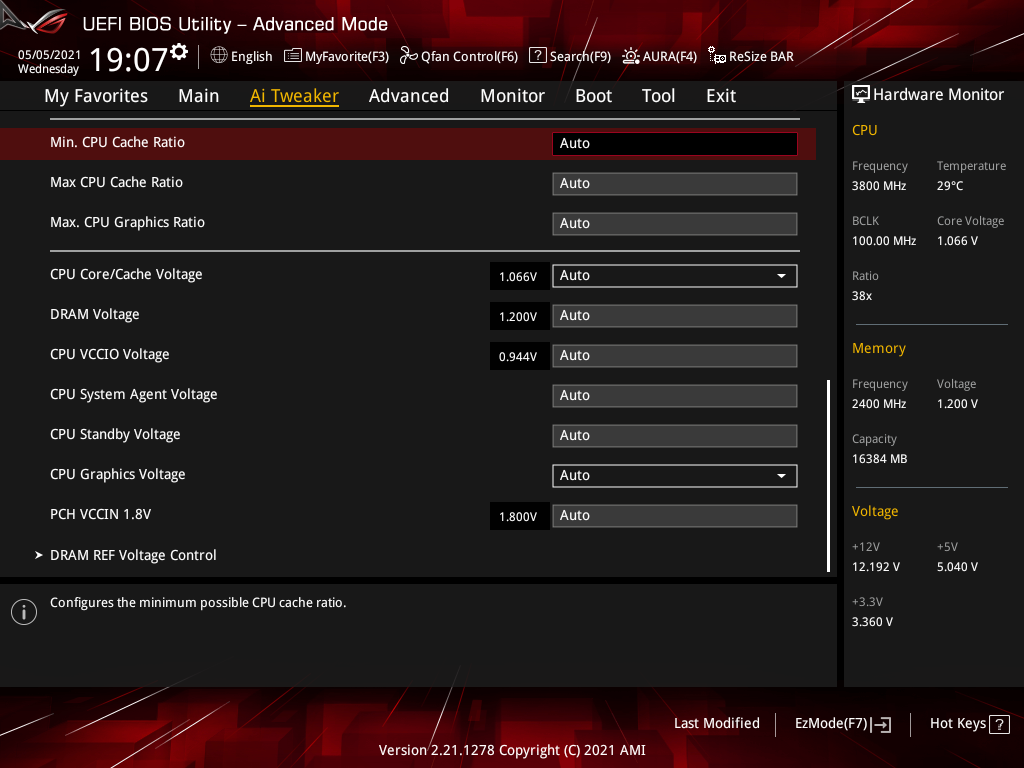Click the 38x ratio value

(862, 296)
